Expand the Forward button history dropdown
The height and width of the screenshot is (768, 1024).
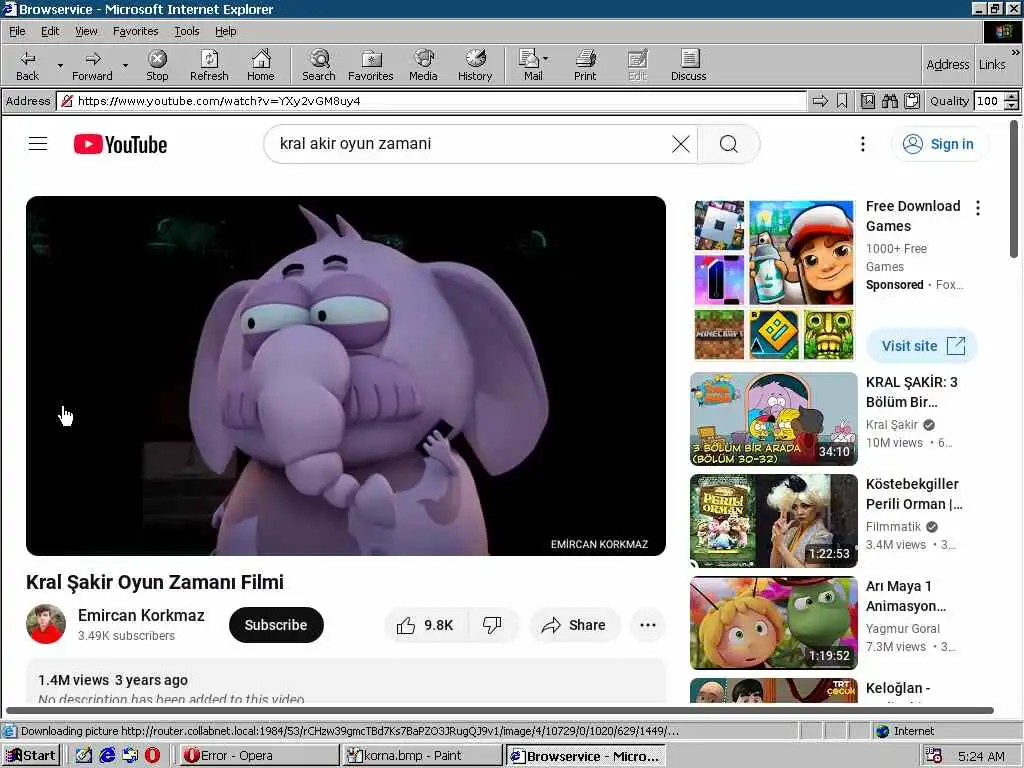pos(125,65)
